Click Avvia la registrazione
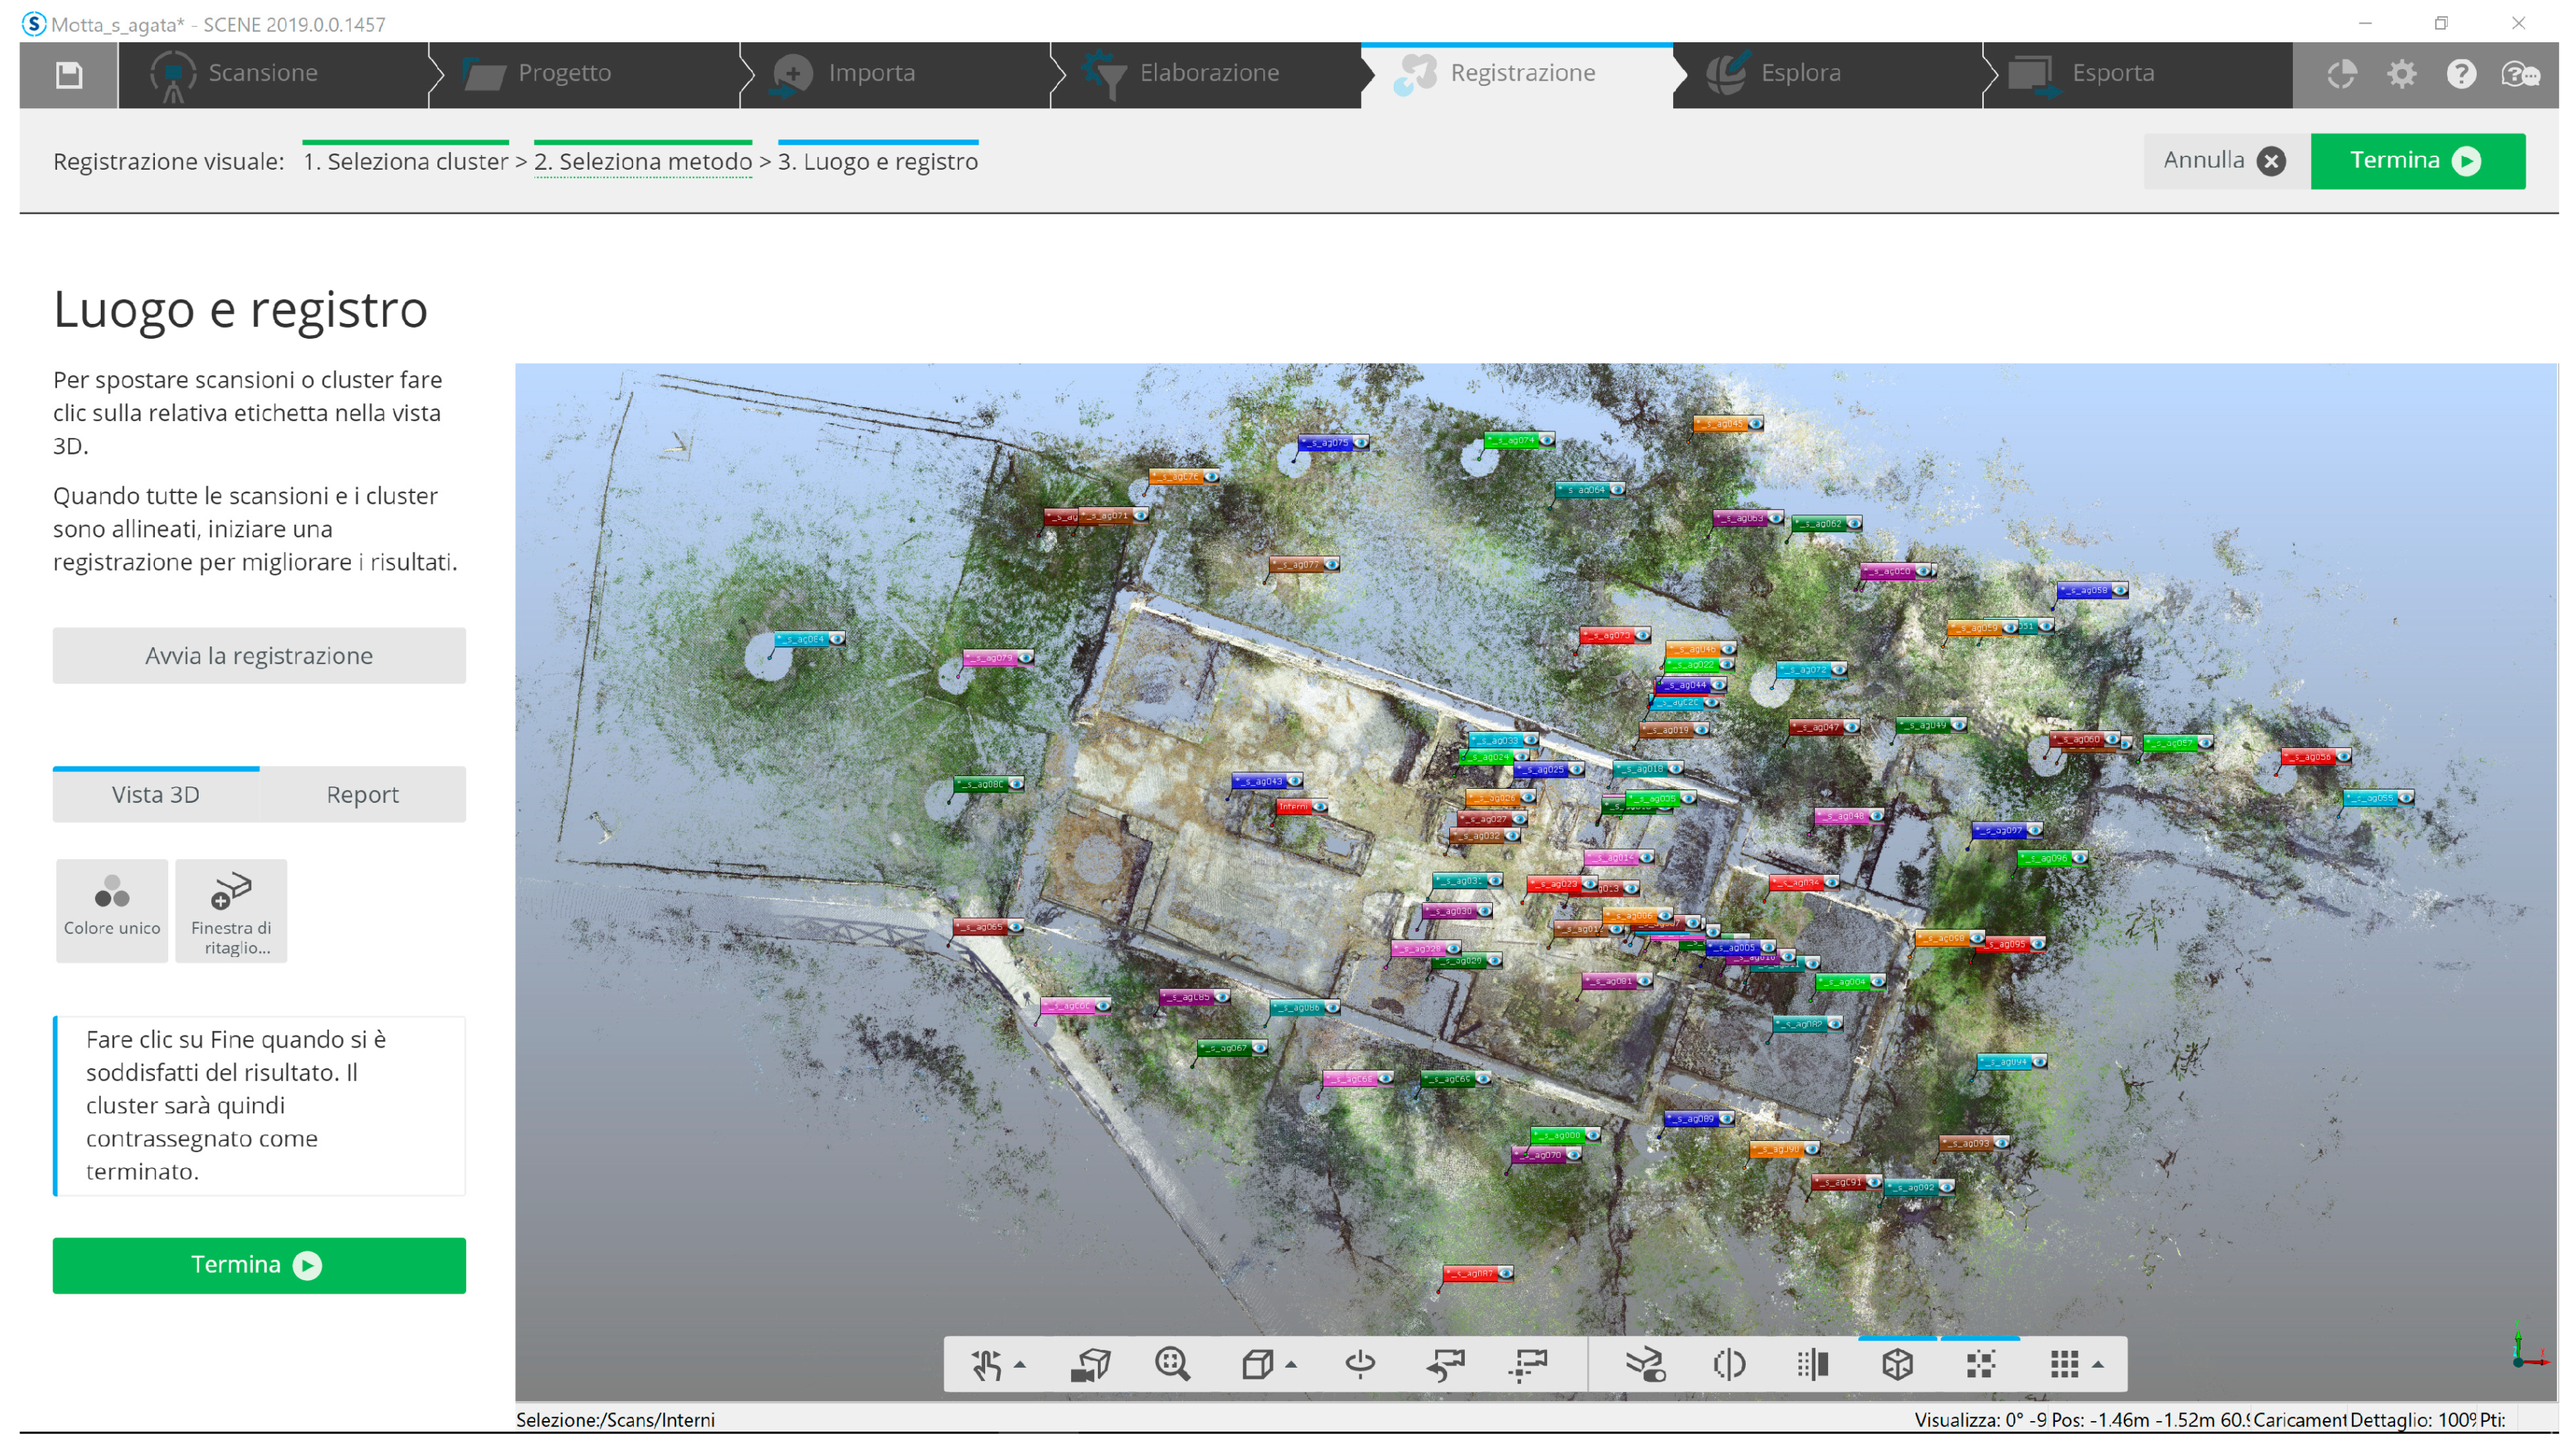Viewport: 2576px width, 1450px height. coord(258,656)
